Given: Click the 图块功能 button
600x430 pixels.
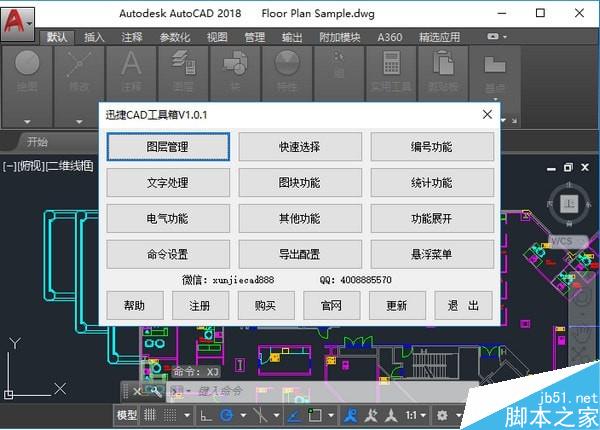Looking at the screenshot, I should [300, 182].
